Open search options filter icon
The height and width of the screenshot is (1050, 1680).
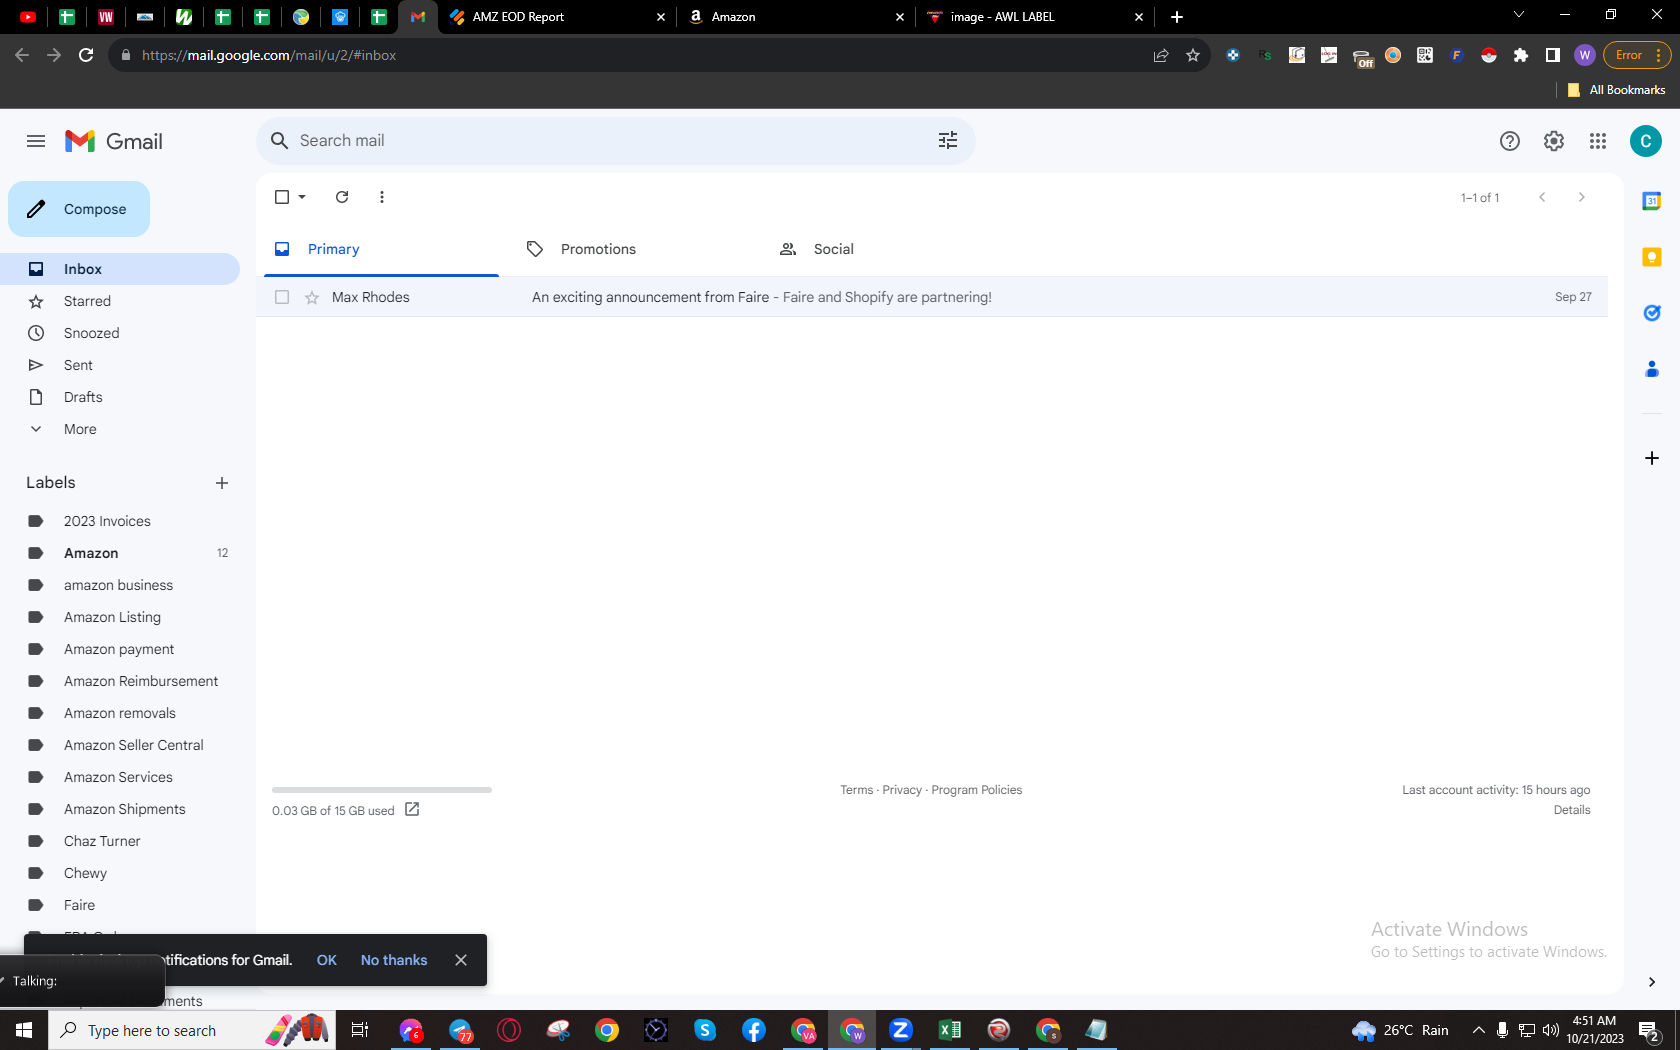[x=948, y=141]
